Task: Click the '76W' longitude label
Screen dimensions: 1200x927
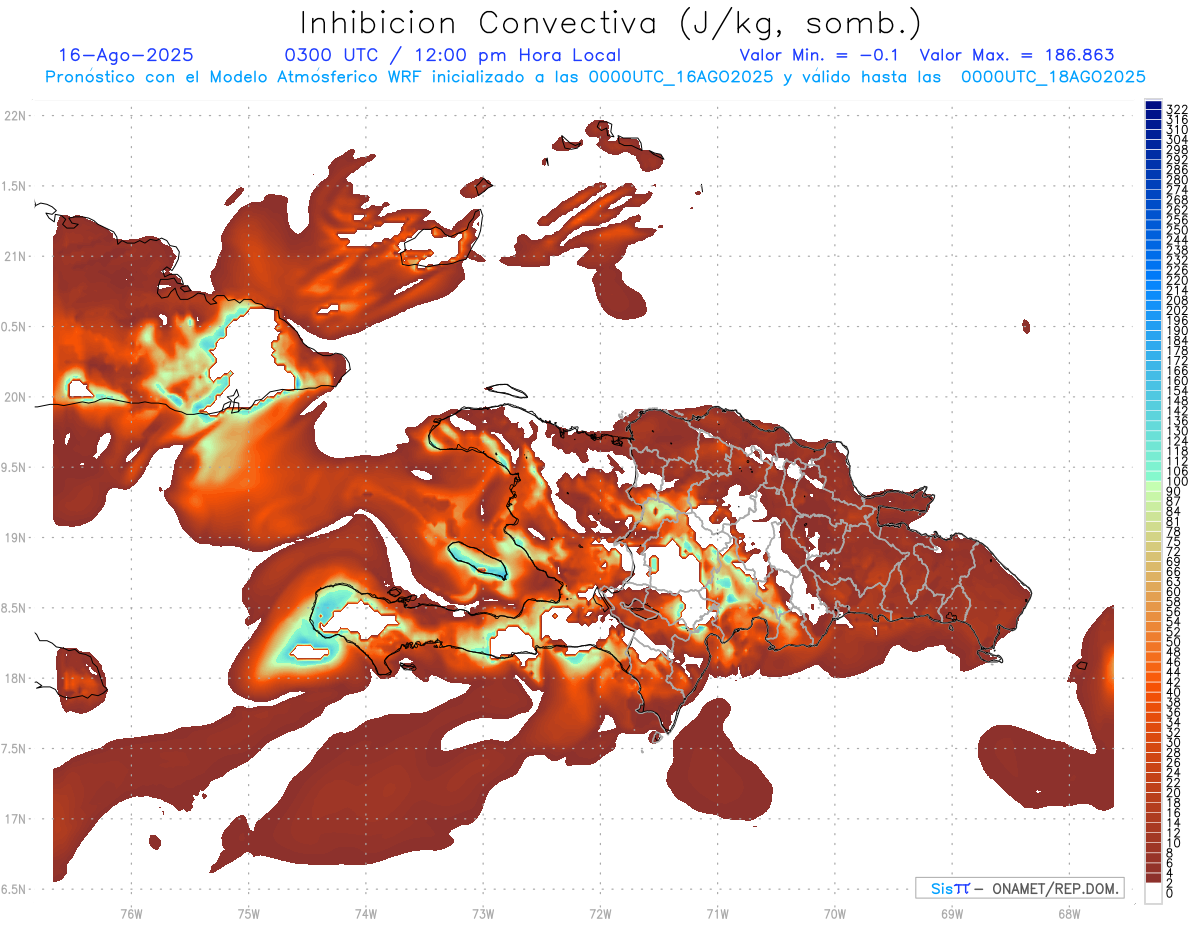Action: (x=131, y=914)
